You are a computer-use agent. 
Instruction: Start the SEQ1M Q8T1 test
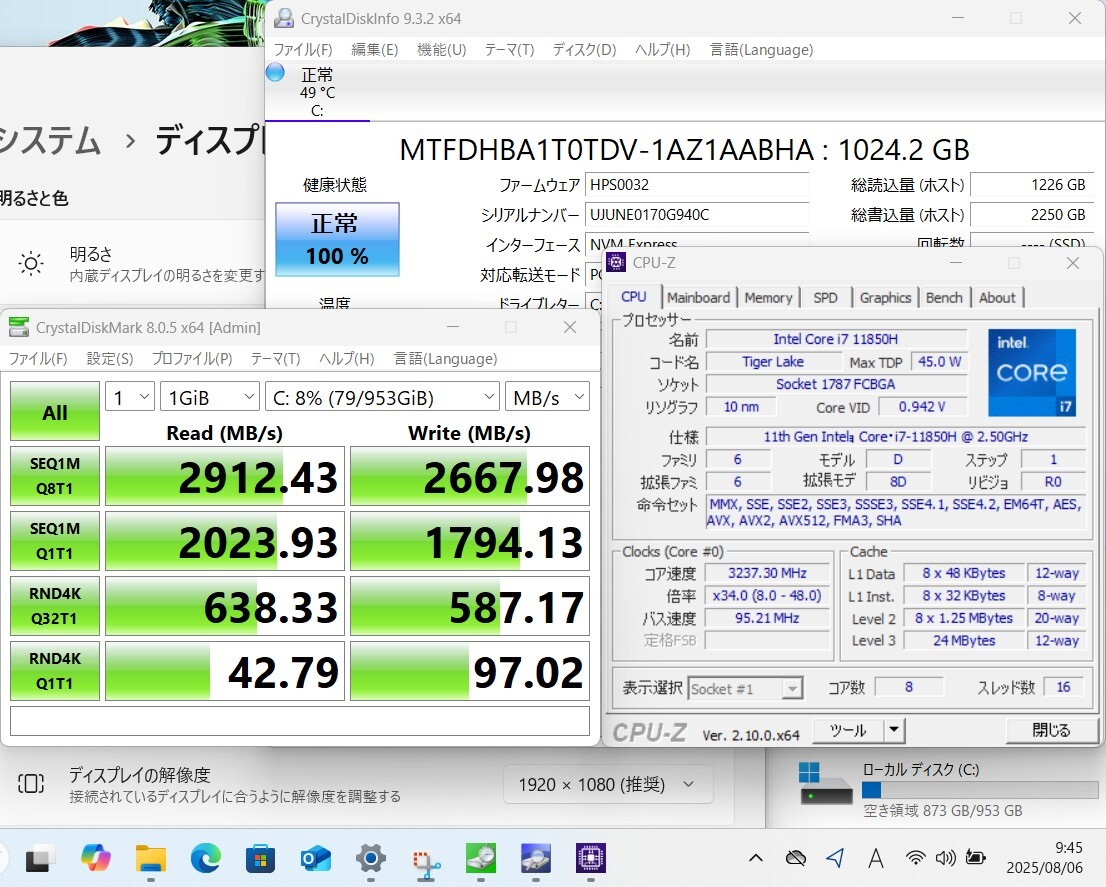[x=54, y=476]
